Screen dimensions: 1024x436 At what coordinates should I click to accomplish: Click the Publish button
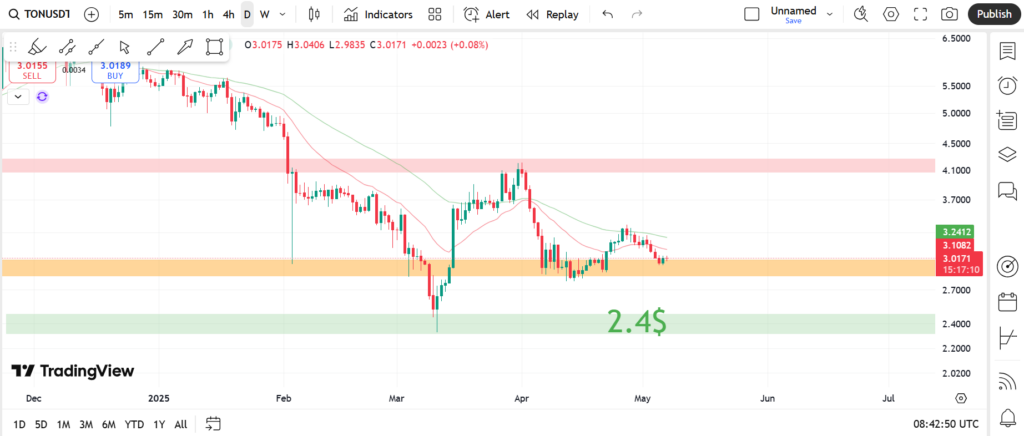tap(993, 14)
